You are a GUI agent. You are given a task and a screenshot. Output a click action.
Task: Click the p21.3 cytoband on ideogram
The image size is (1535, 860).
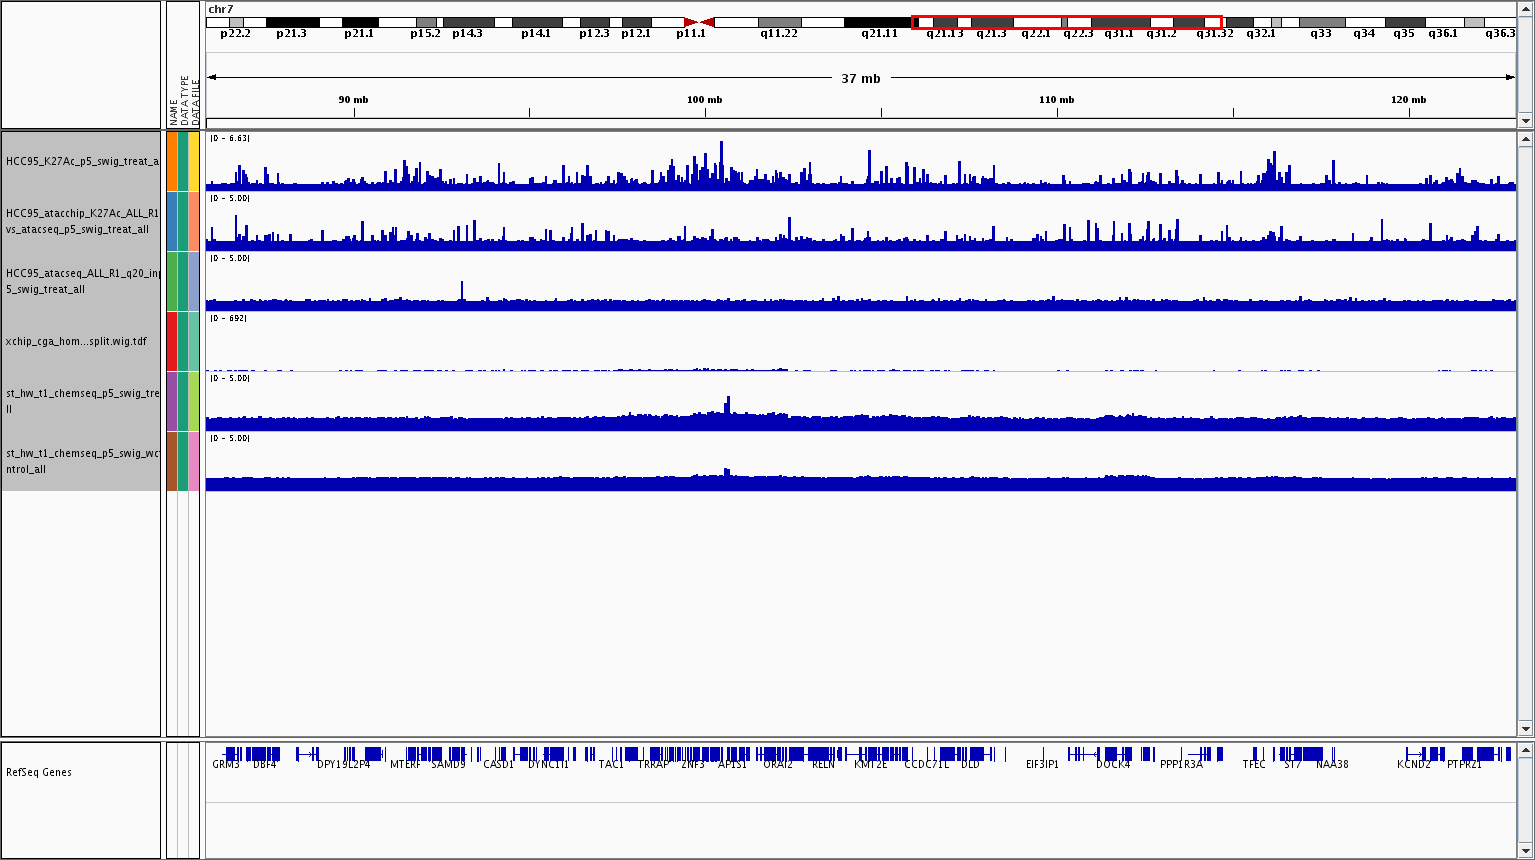(x=292, y=22)
